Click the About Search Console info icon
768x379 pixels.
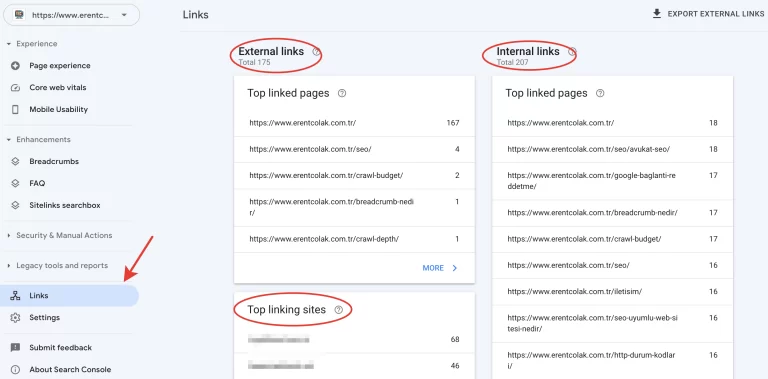[15, 370]
